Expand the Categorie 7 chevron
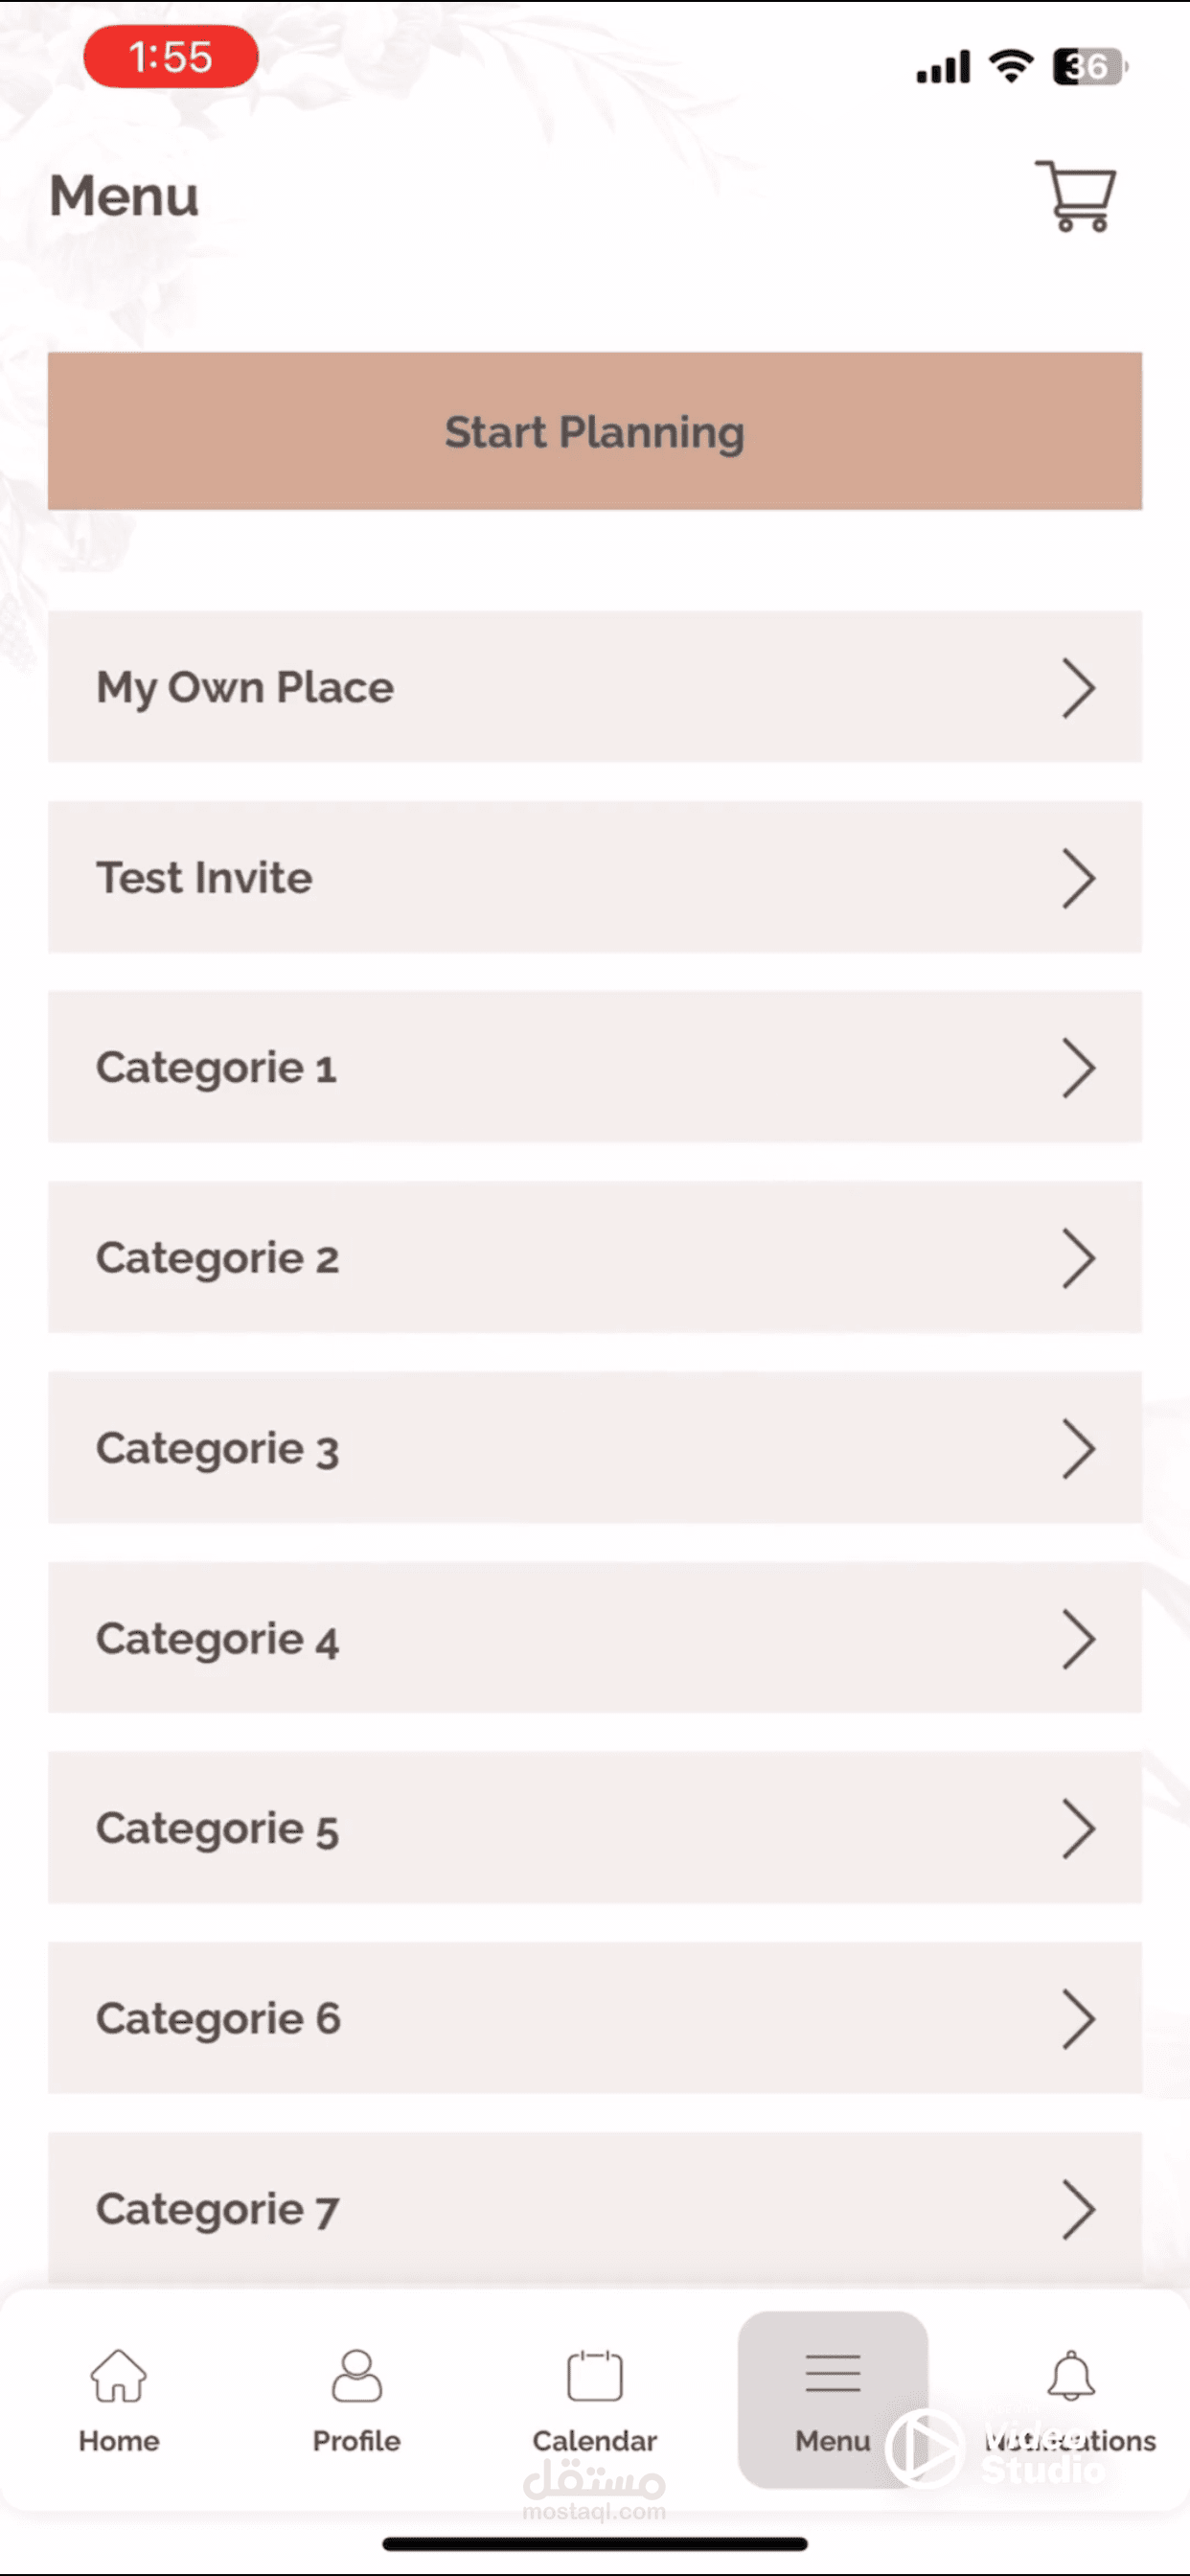Screen dimensions: 1190x2576 coord(1078,2208)
